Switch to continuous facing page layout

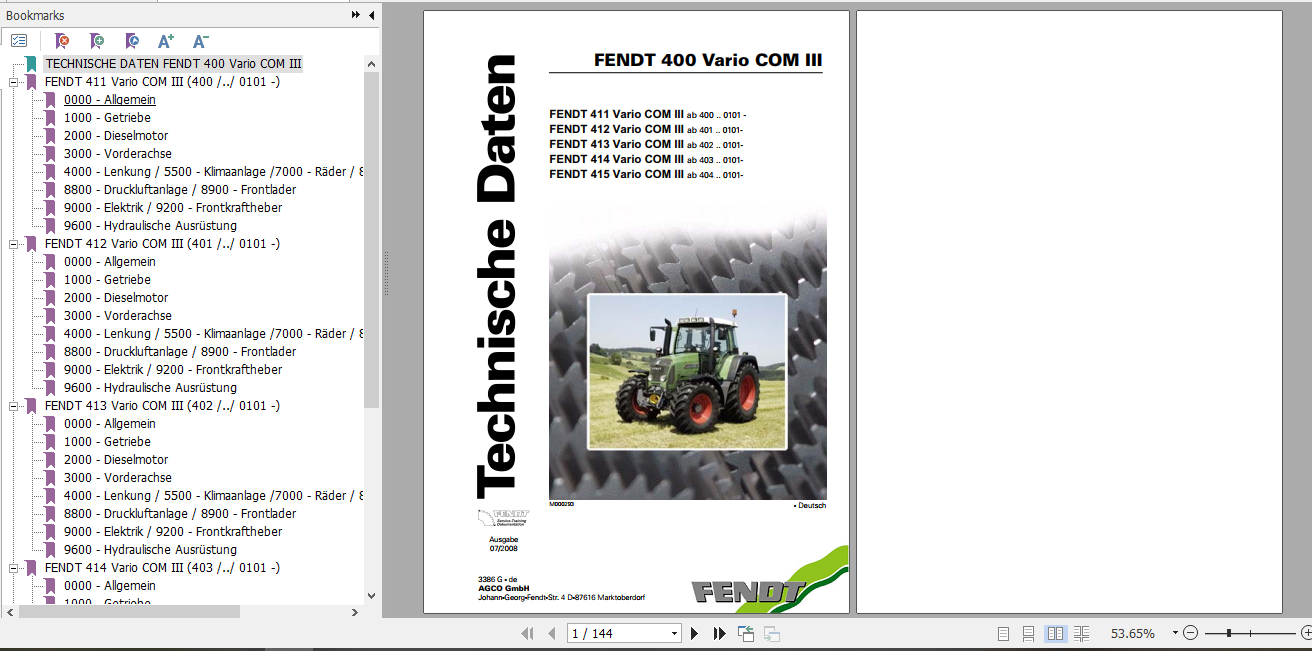click(x=1081, y=633)
